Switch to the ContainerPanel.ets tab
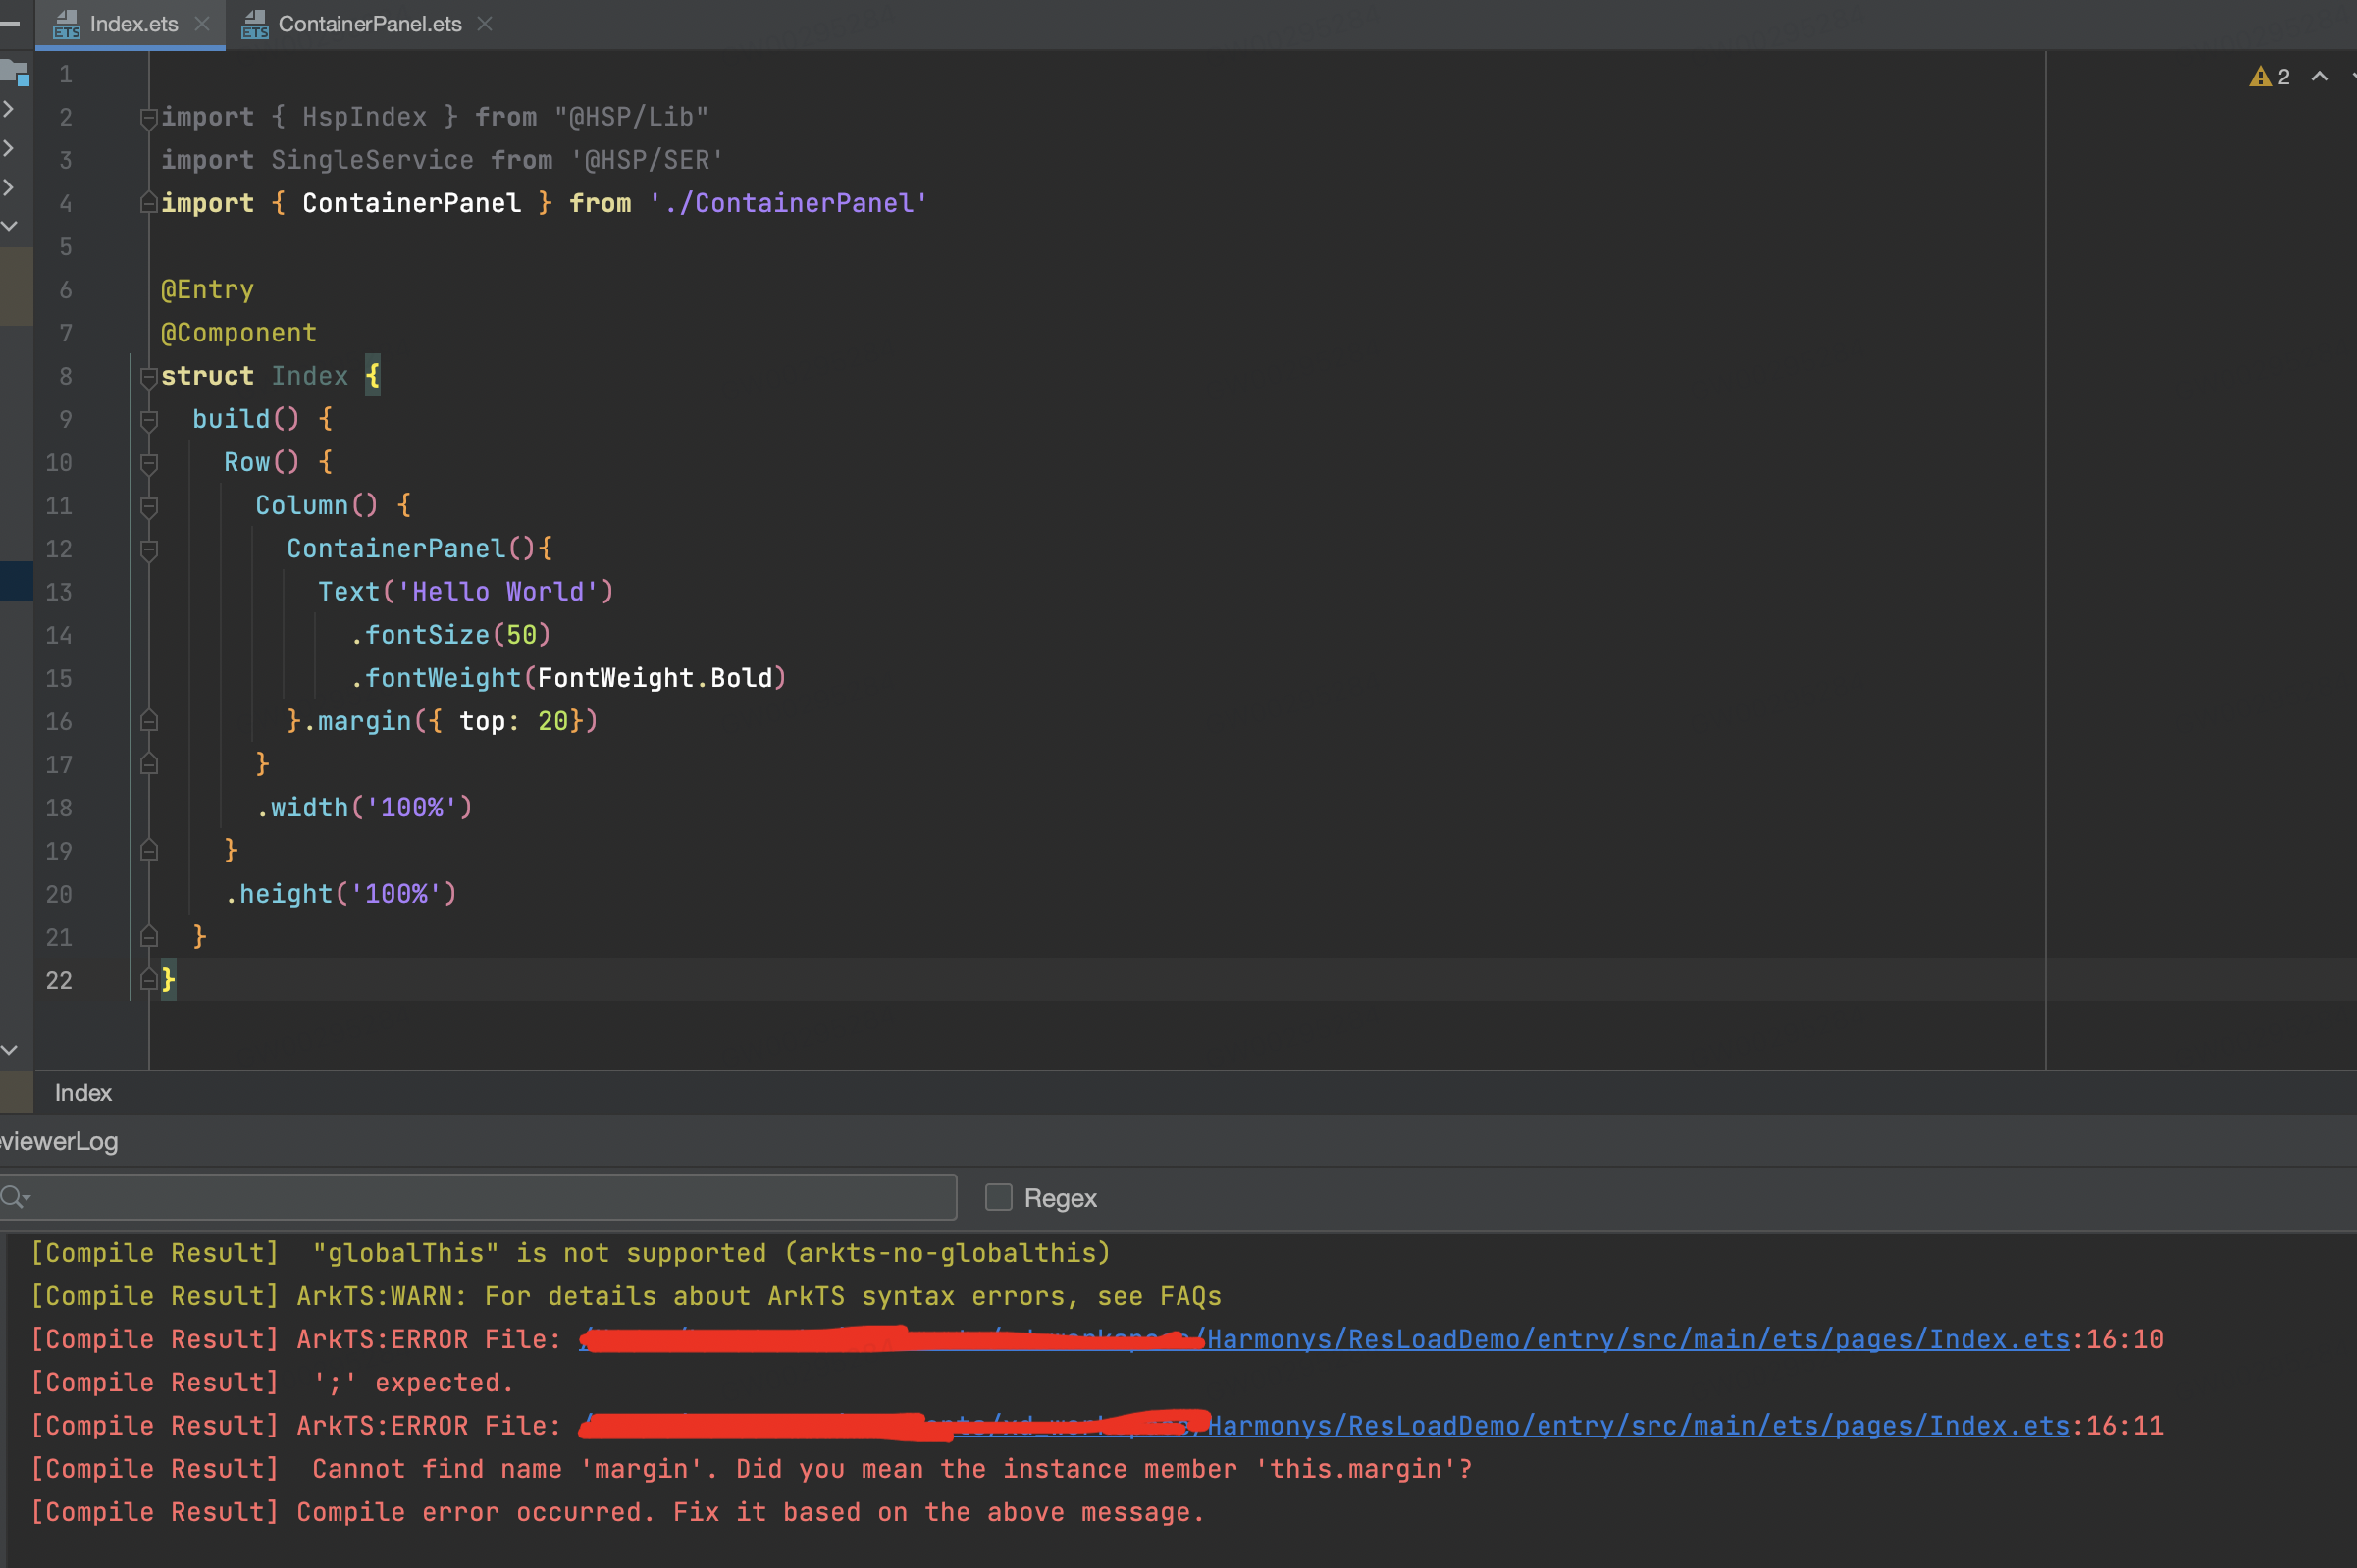Viewport: 2357px width, 1568px height. [x=369, y=24]
